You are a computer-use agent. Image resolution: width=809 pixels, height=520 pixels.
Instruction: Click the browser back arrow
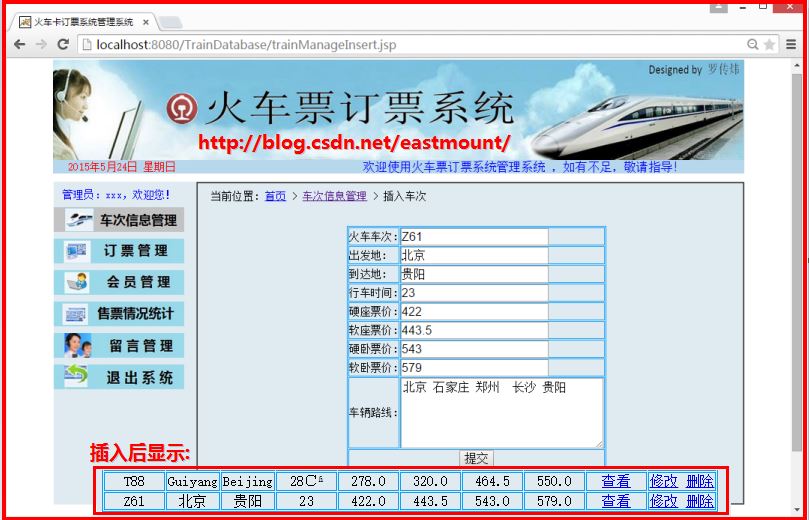pos(20,44)
